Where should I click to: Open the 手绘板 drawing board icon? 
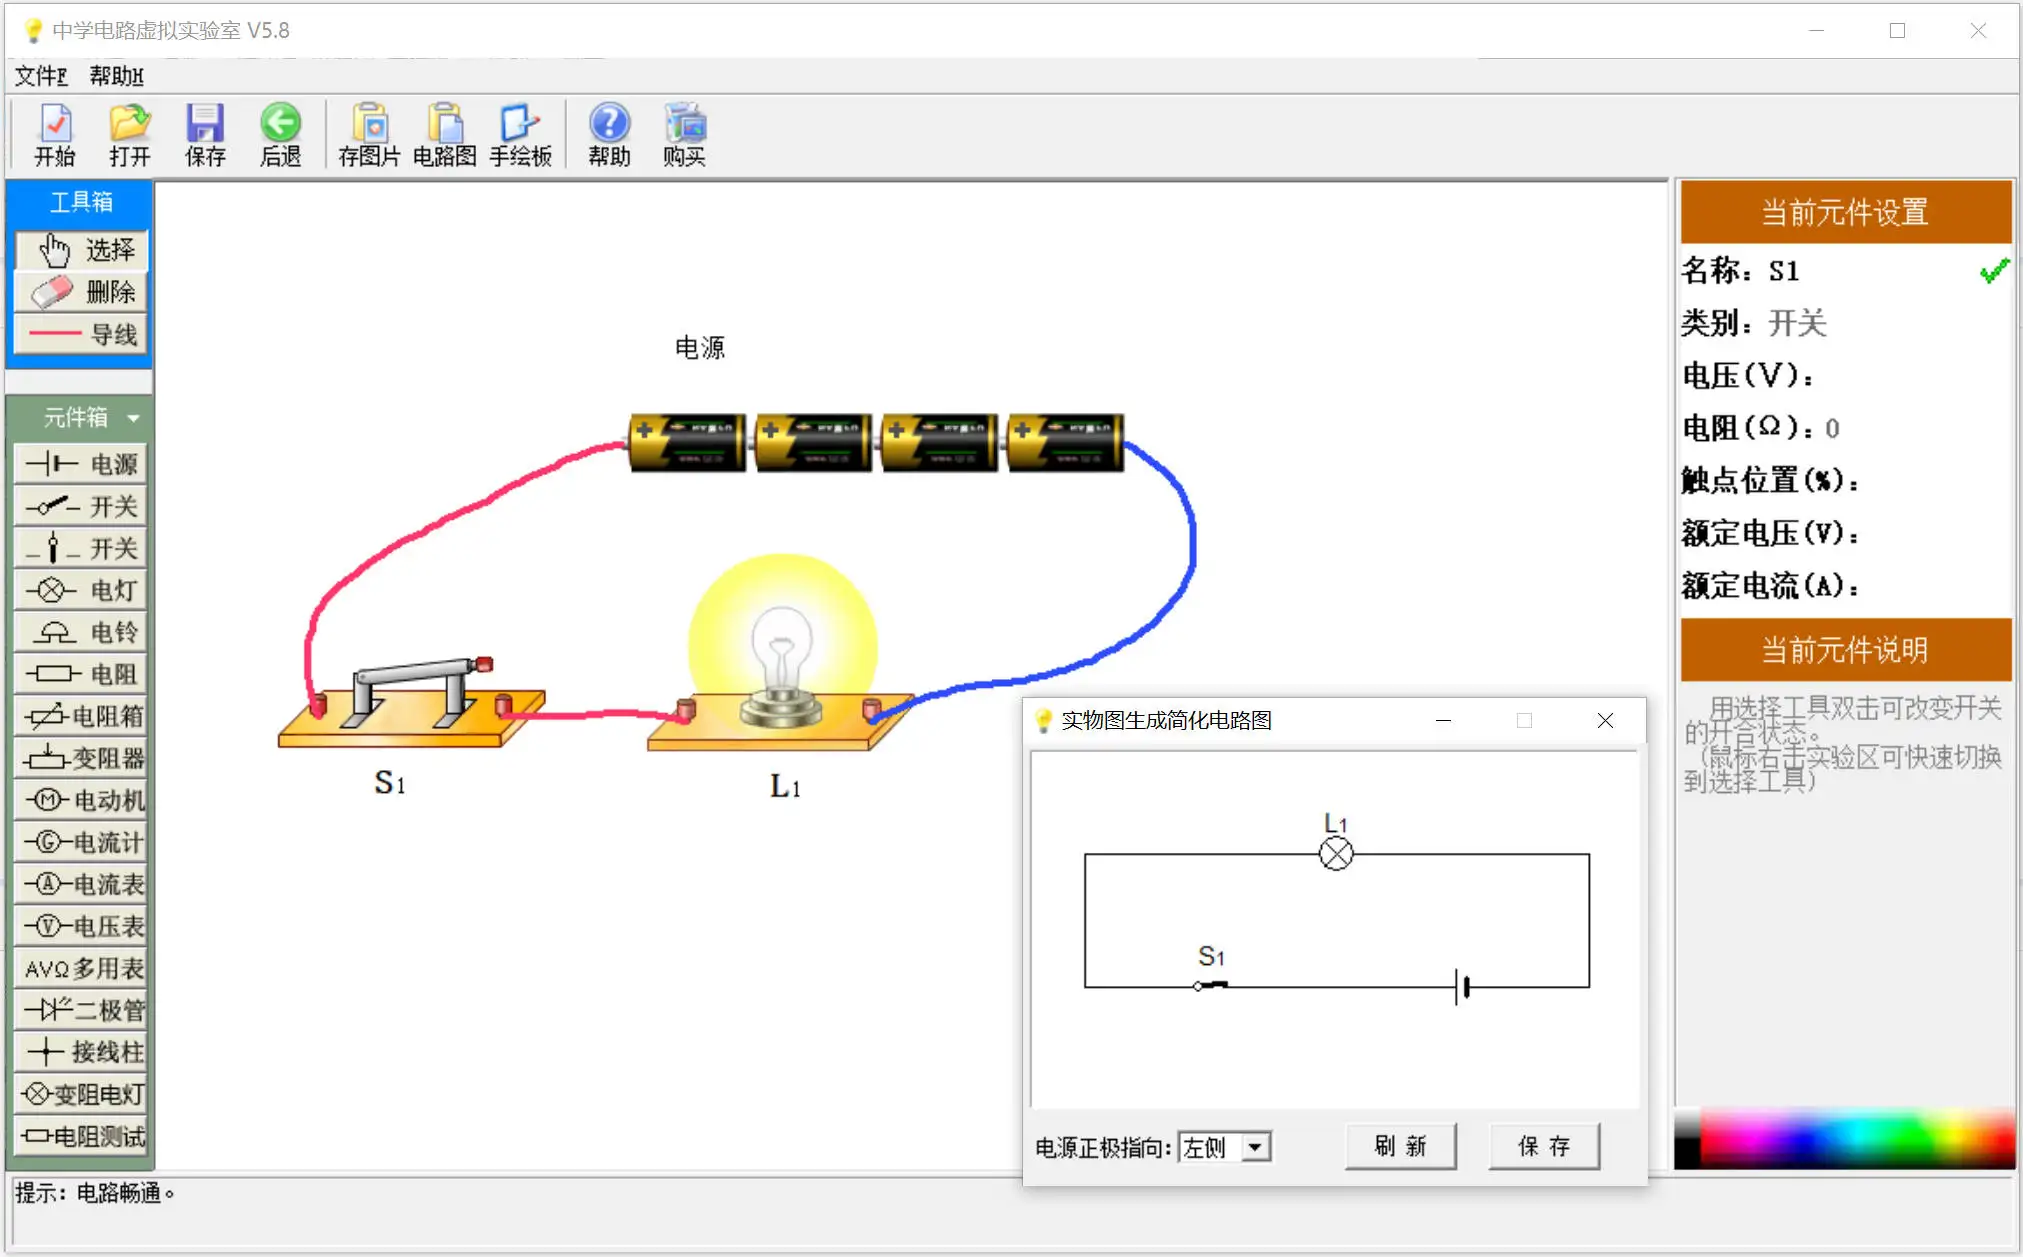click(520, 135)
